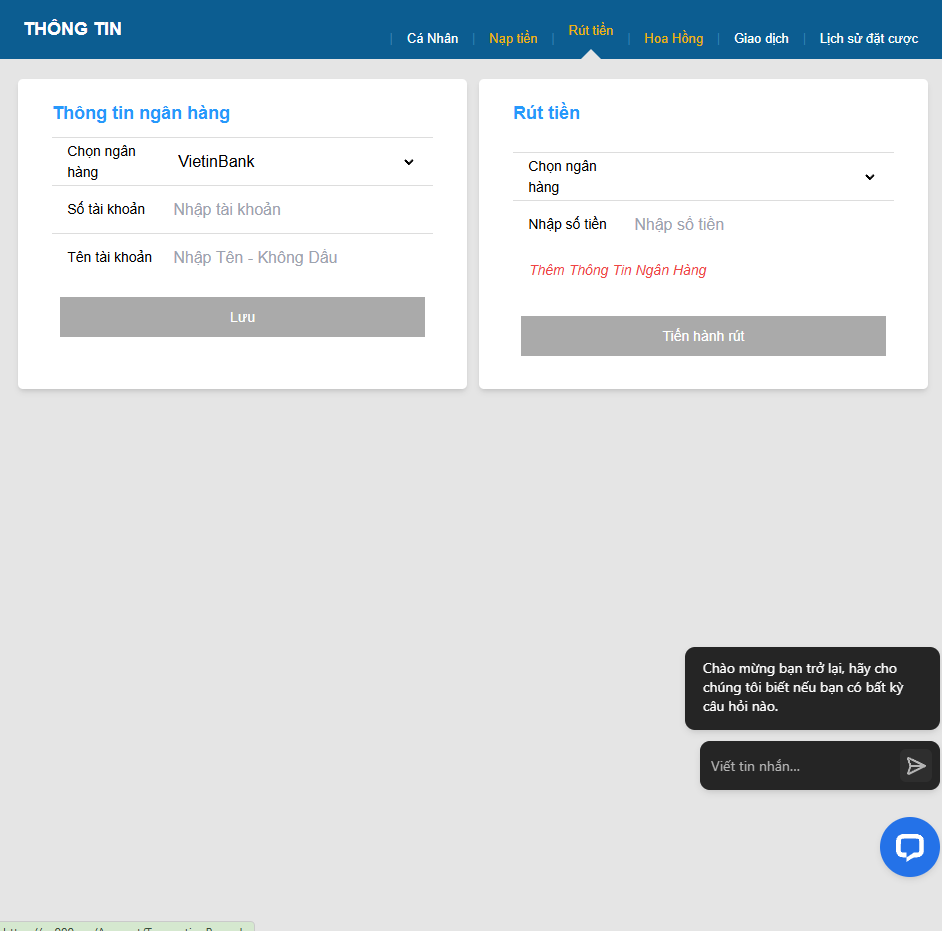942x931 pixels.
Task: Click the Viết tin nhắn chat box
Action: pyautogui.click(x=798, y=766)
